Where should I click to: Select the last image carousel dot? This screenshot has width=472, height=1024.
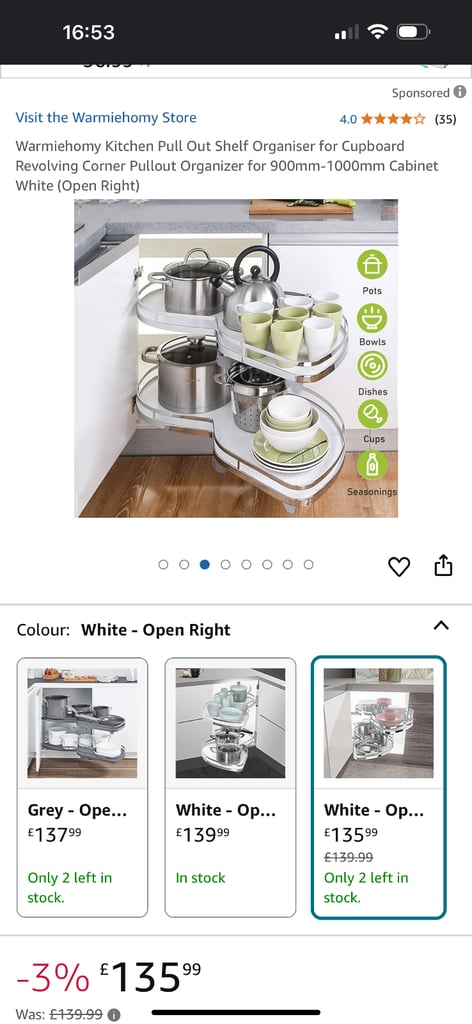(308, 564)
